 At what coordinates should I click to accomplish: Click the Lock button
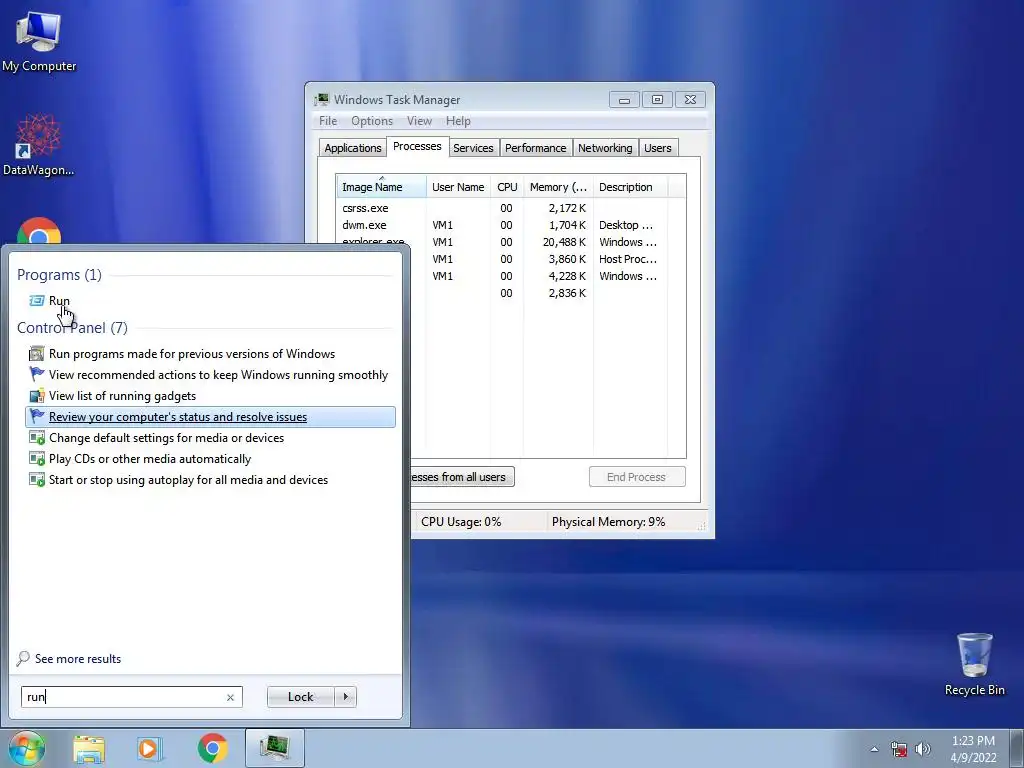pos(300,697)
